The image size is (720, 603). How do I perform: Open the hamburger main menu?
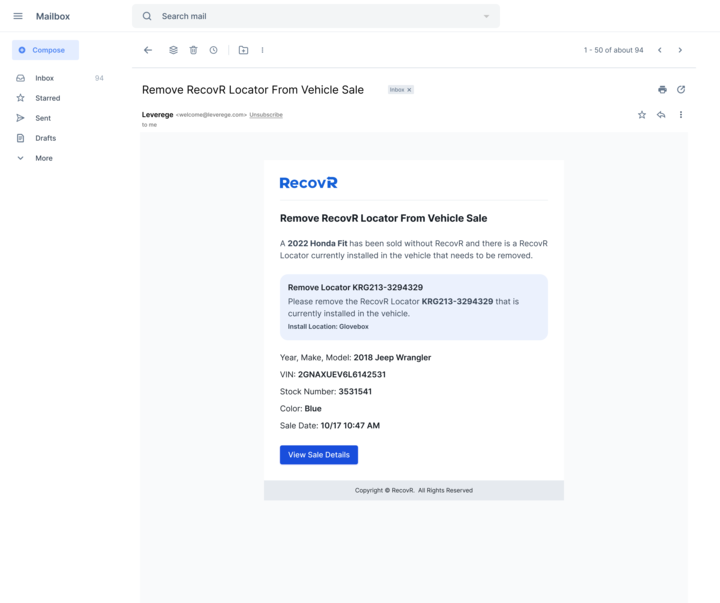(18, 16)
